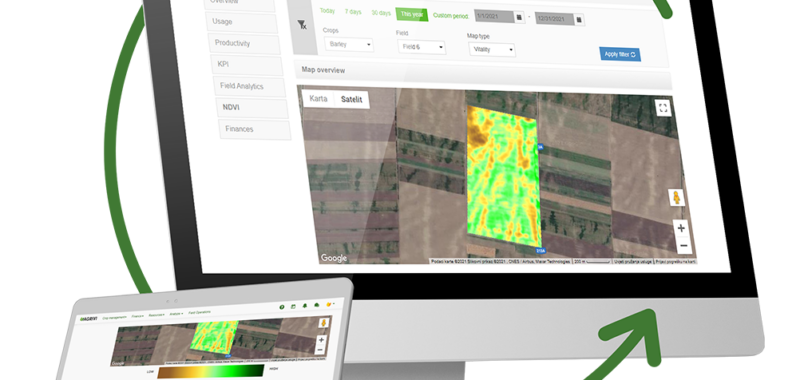Zoom out on the monitor map

tap(684, 246)
